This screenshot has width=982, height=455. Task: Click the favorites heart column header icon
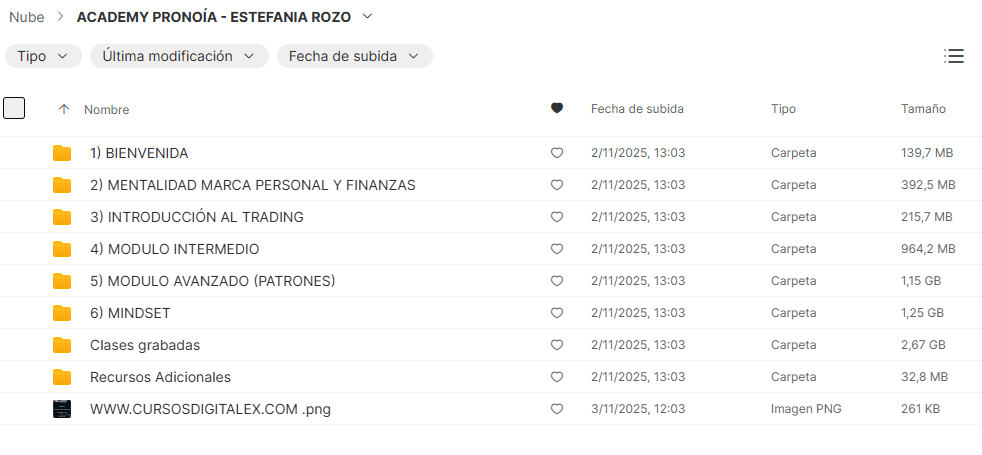click(557, 109)
